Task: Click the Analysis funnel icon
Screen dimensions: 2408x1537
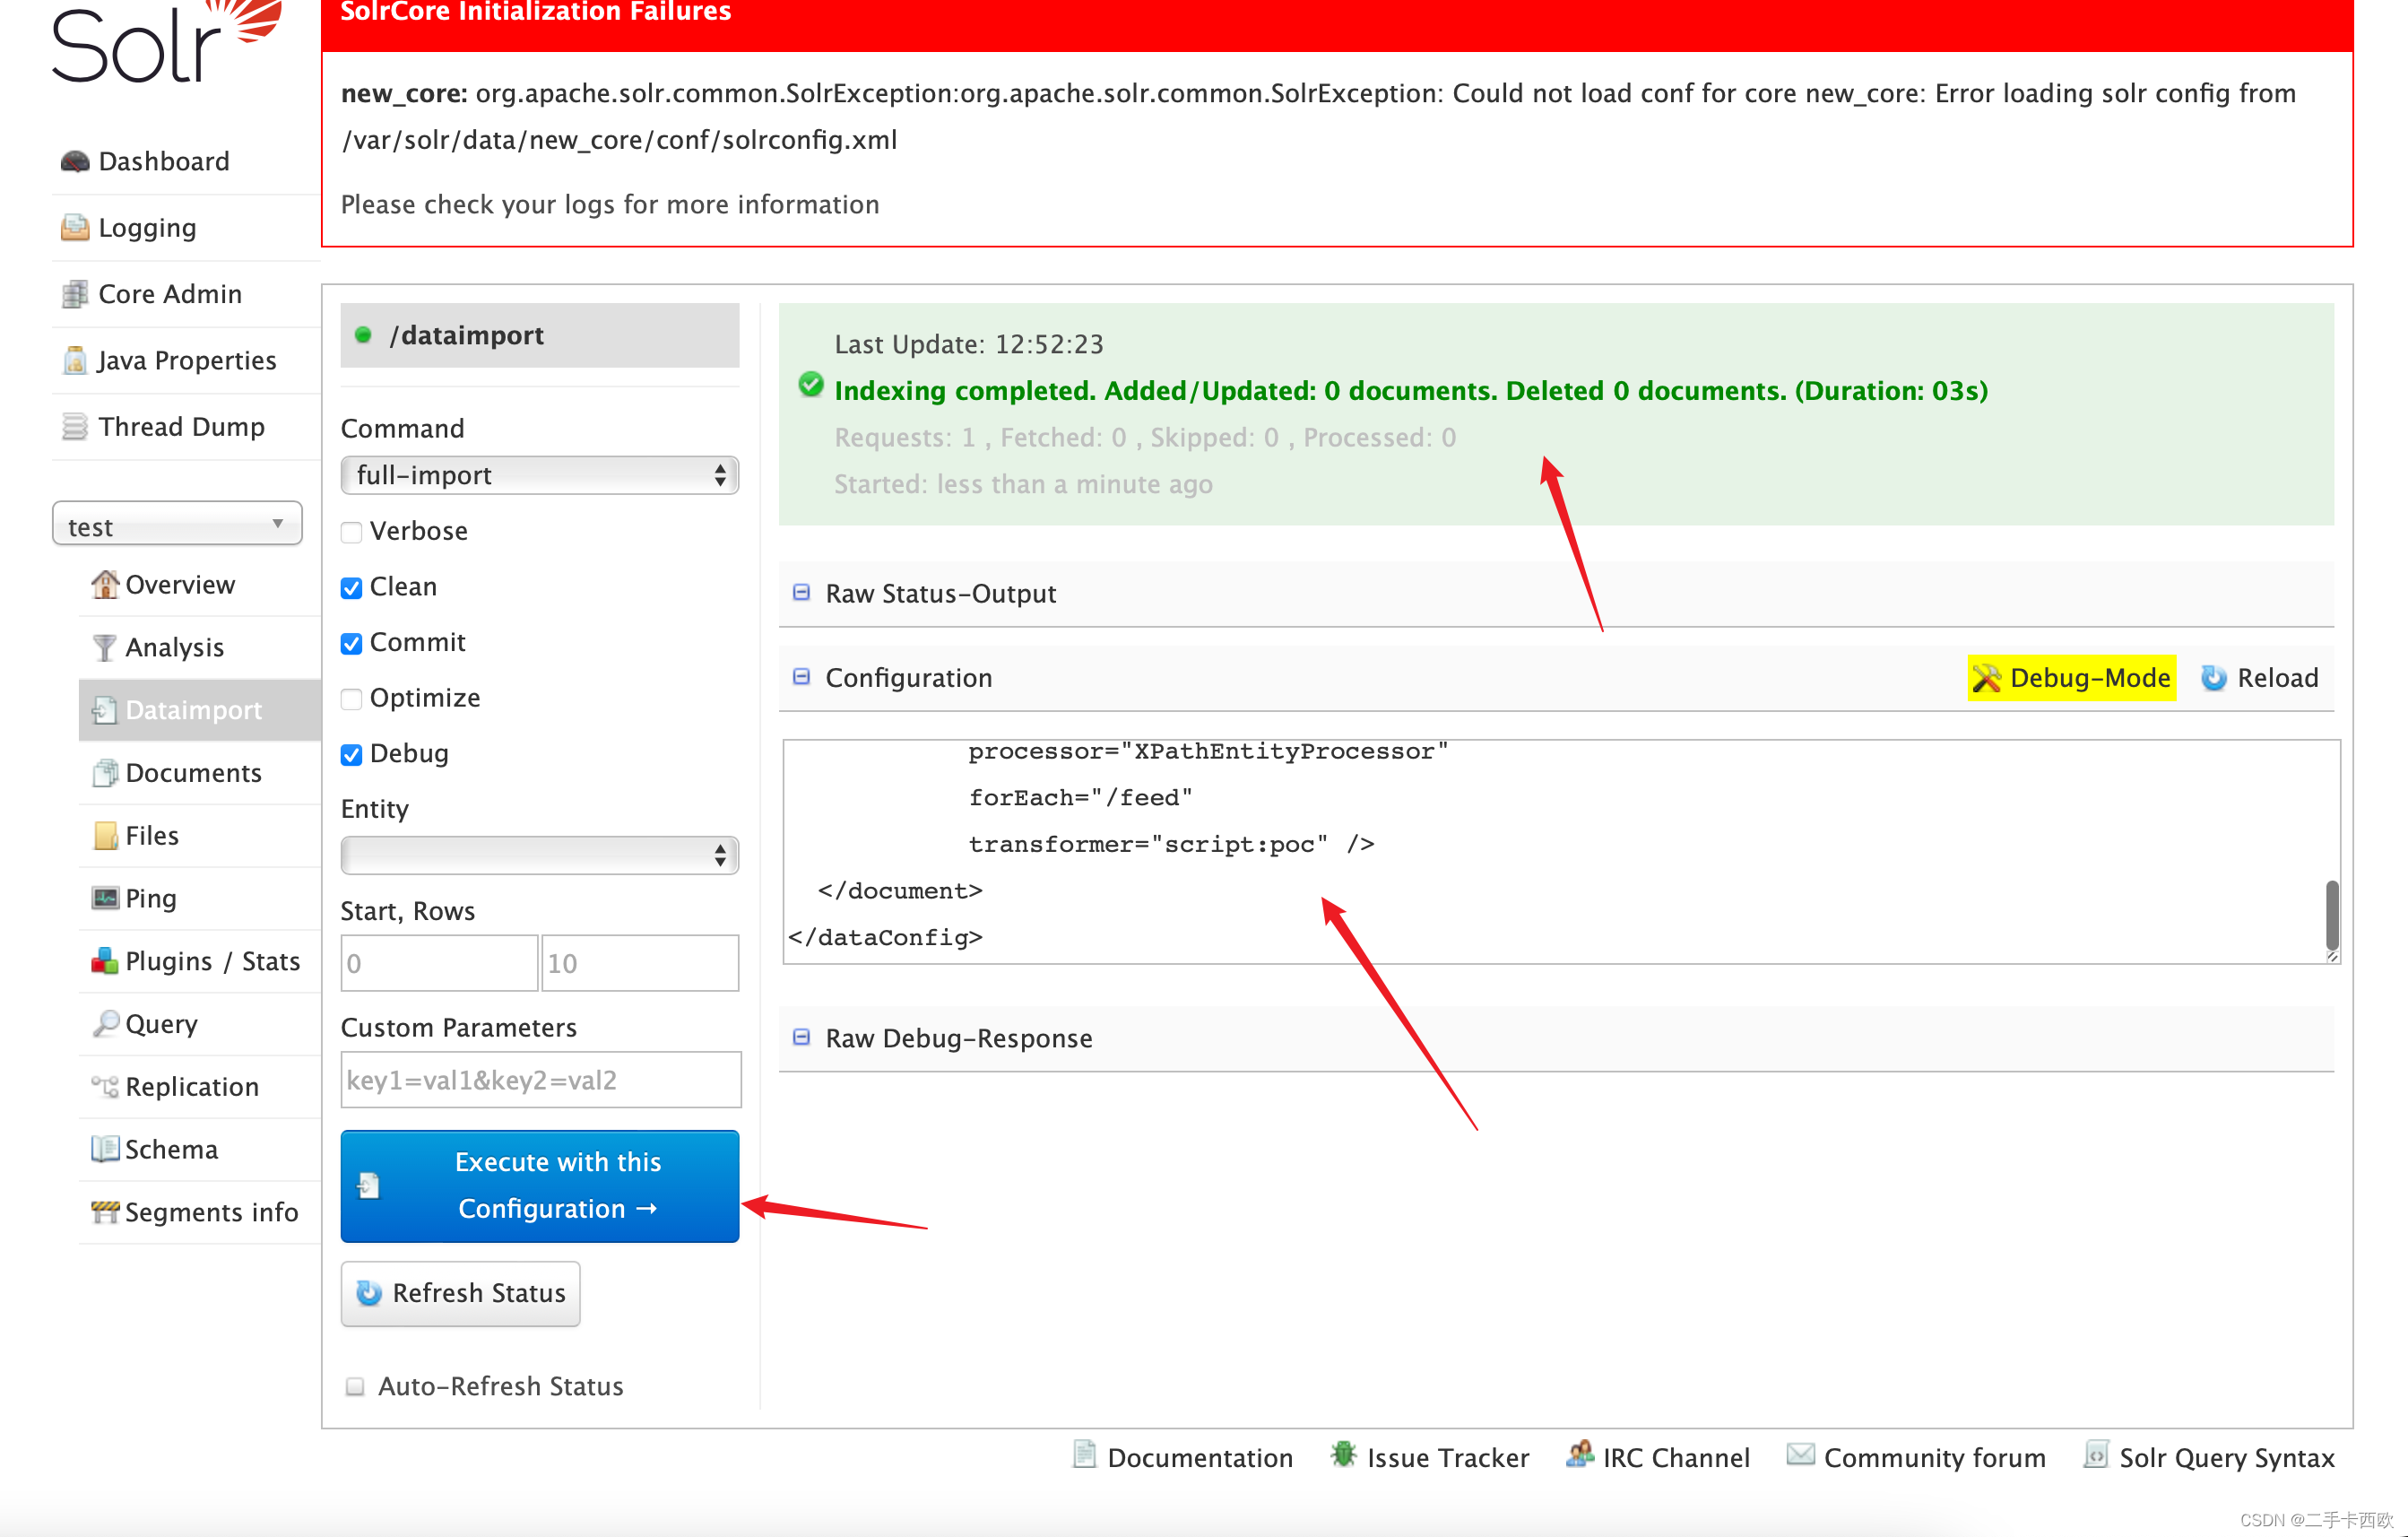Action: (104, 647)
